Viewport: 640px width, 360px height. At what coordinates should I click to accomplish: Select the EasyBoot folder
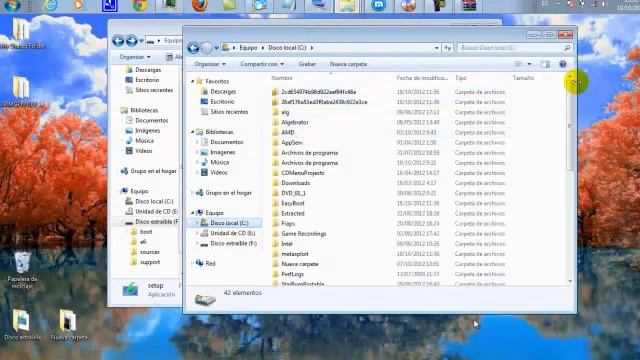click(x=293, y=203)
